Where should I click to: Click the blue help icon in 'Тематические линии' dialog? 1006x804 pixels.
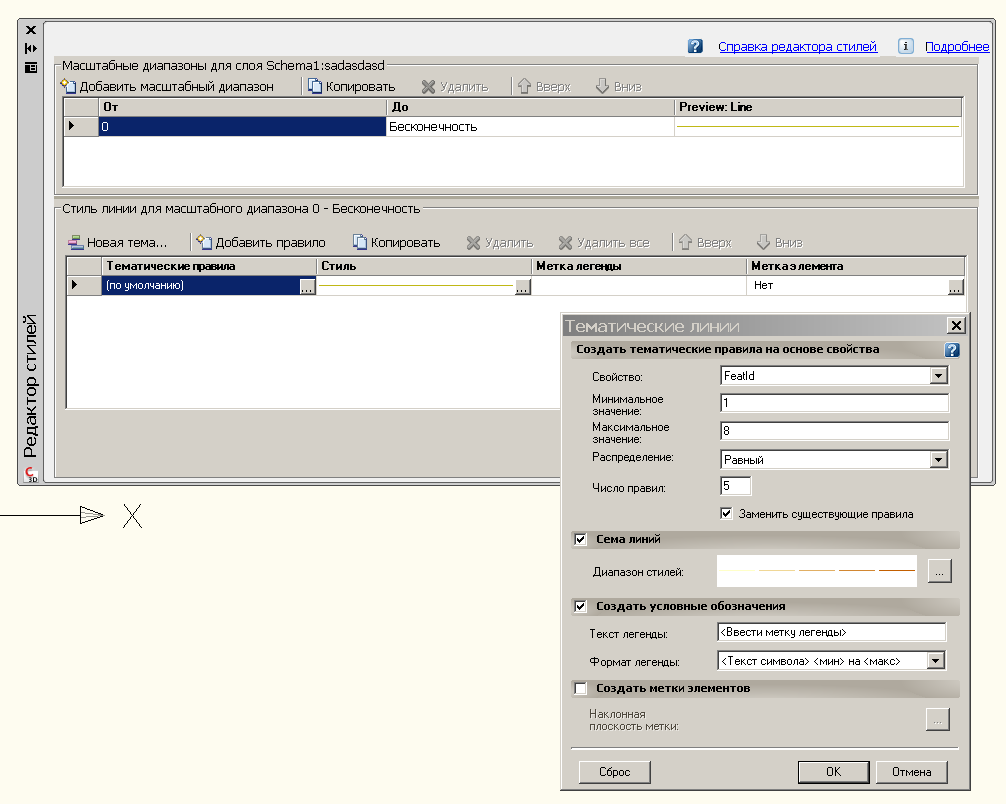[952, 350]
